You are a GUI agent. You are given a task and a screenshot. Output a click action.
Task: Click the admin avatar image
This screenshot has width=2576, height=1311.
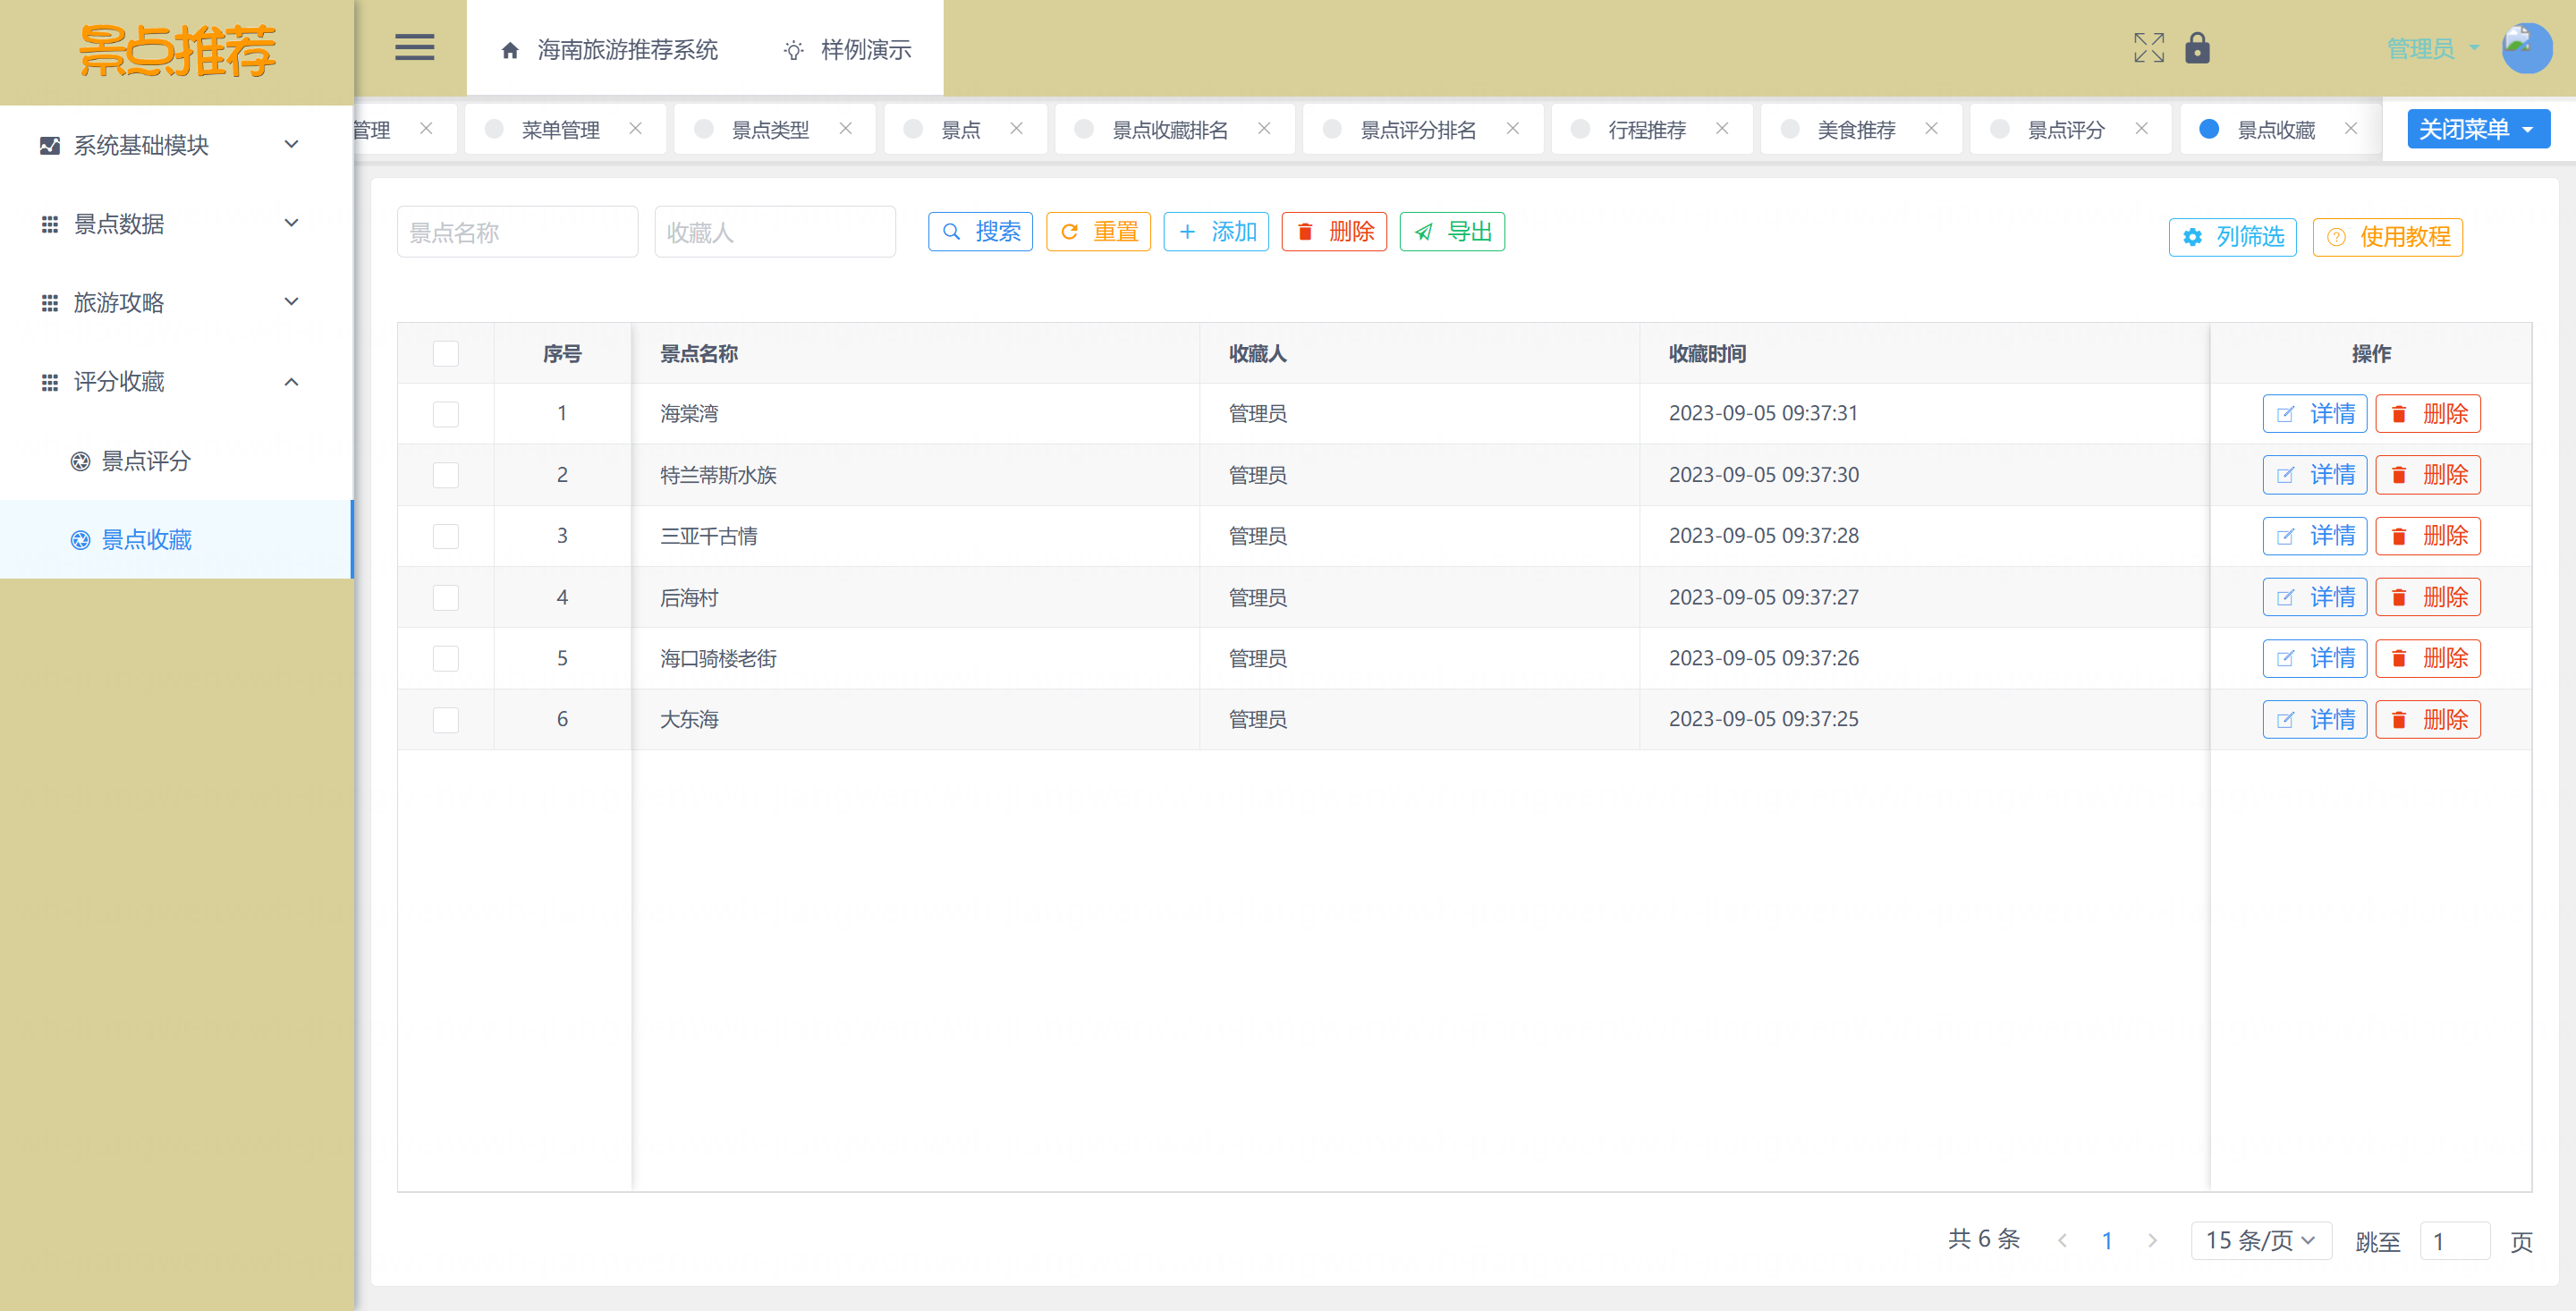(2525, 47)
